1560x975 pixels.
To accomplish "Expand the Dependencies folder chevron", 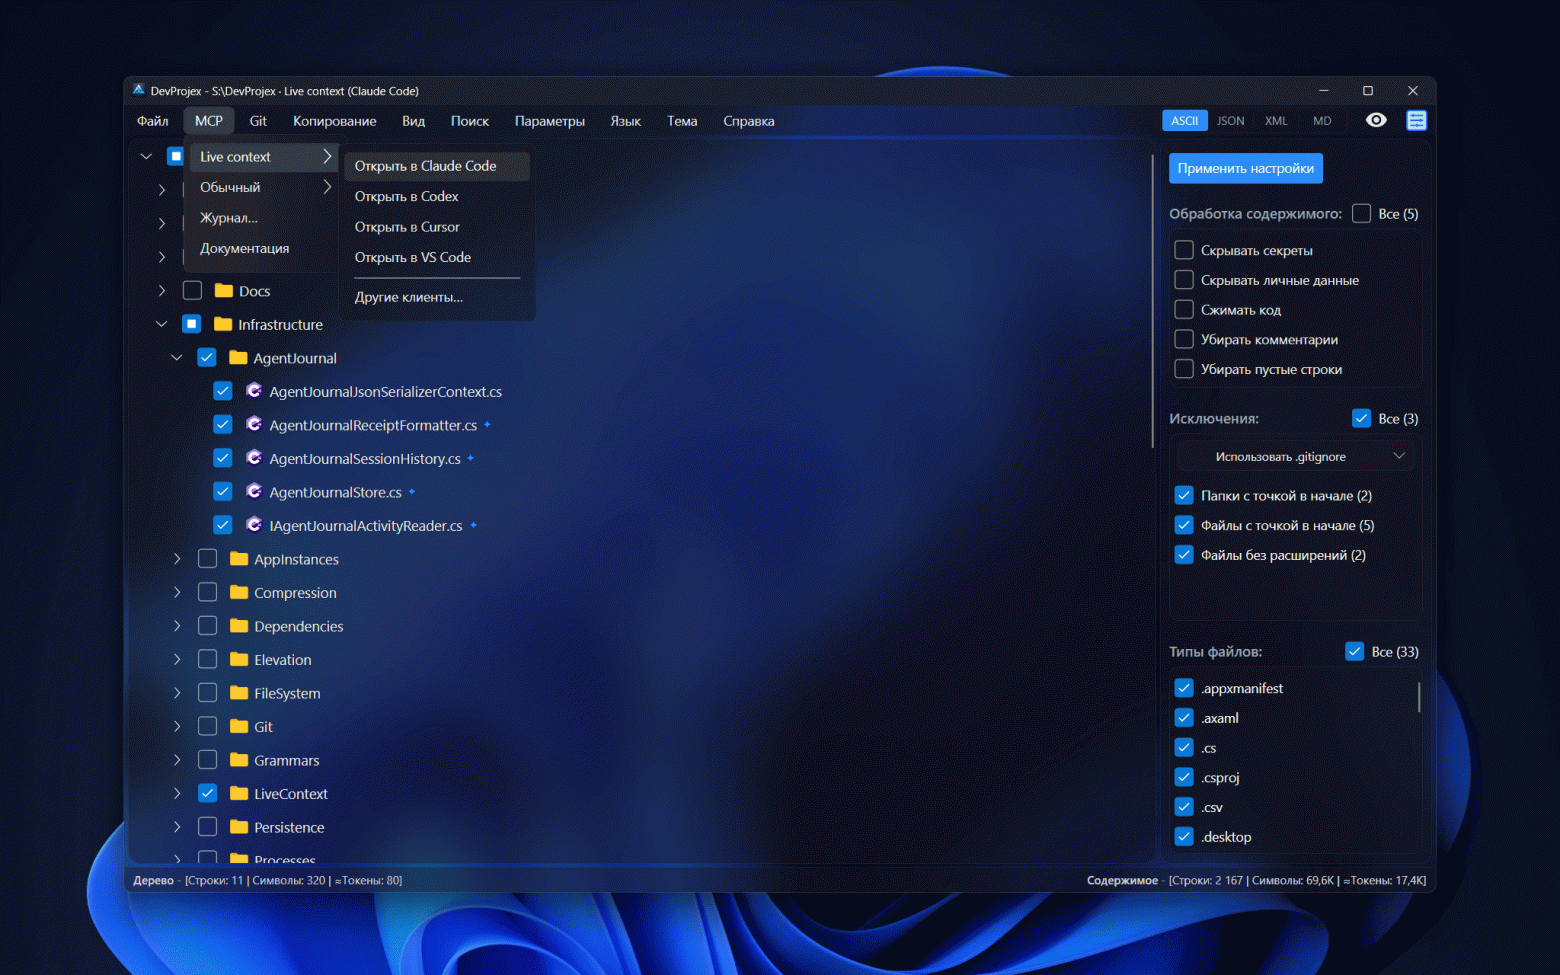I will pyautogui.click(x=177, y=626).
